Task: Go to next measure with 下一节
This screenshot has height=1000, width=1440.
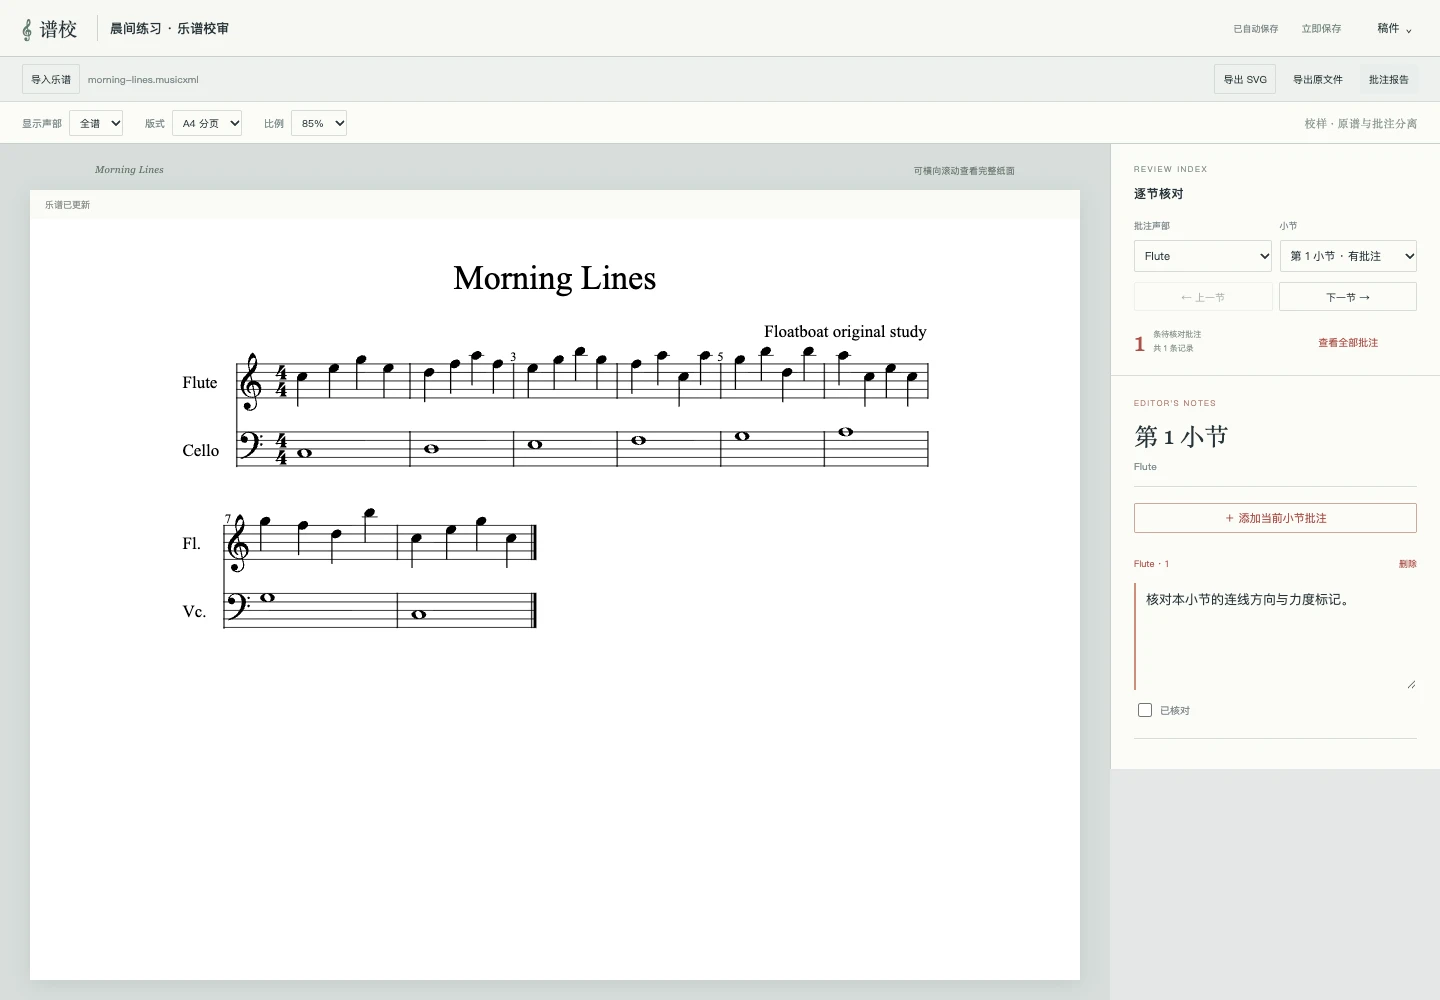Action: click(x=1348, y=297)
